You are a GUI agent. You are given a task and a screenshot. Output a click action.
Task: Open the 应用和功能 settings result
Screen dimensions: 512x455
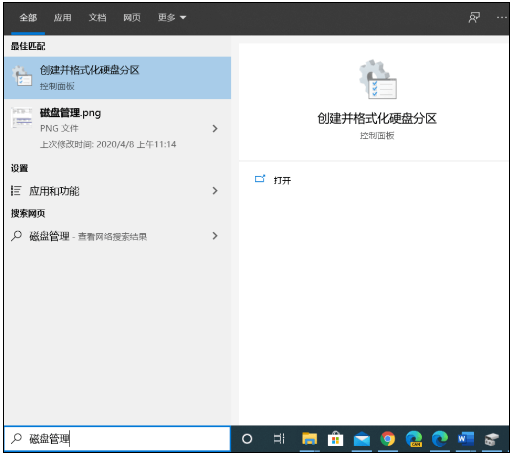118,191
